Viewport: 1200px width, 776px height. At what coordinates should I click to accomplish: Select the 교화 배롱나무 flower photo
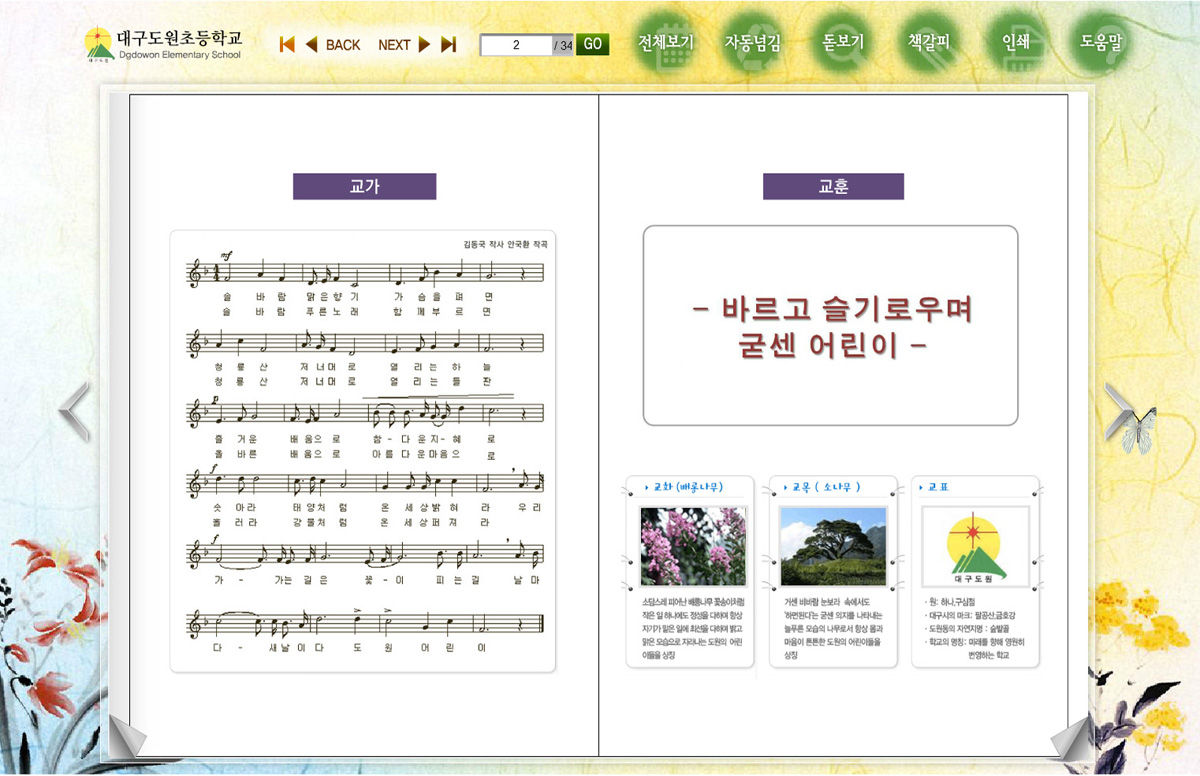[692, 546]
